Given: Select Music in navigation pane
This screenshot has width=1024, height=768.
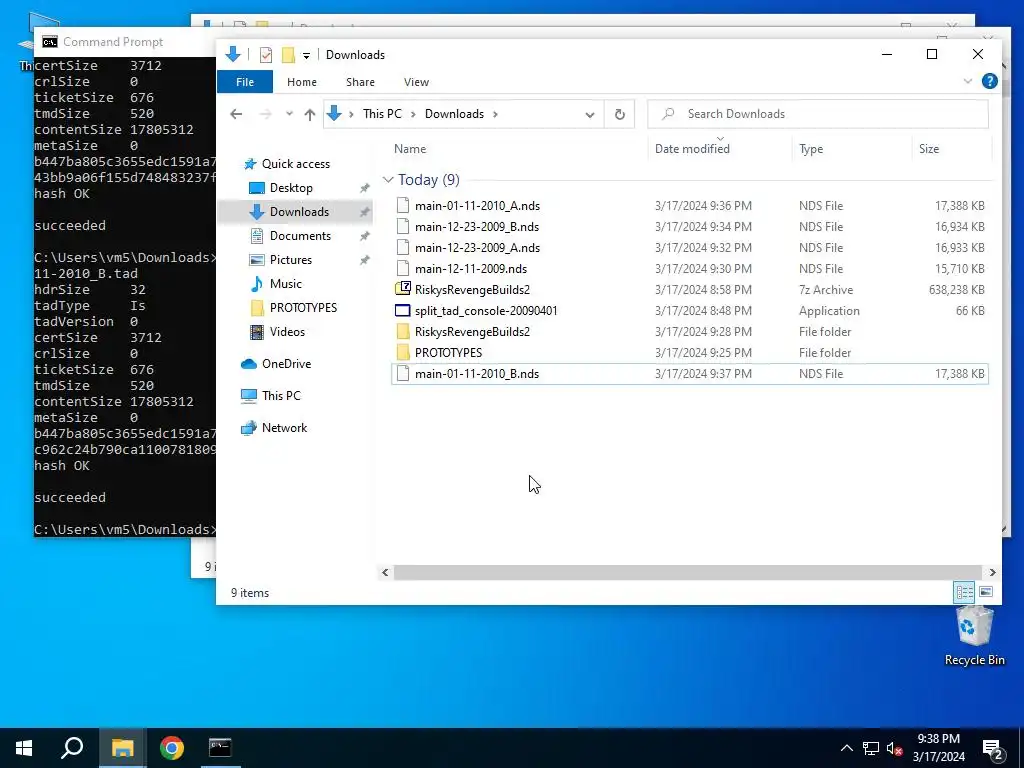Looking at the screenshot, I should point(285,284).
